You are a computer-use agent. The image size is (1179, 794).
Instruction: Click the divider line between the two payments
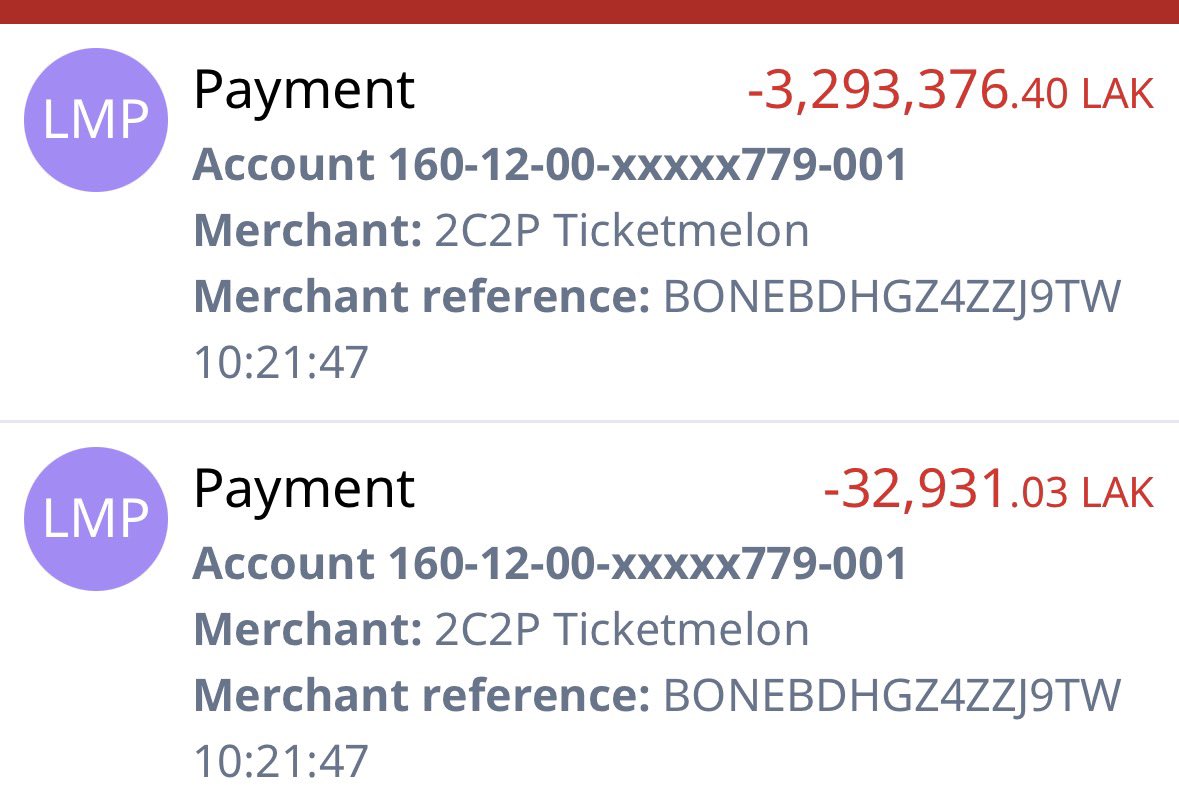(x=590, y=421)
